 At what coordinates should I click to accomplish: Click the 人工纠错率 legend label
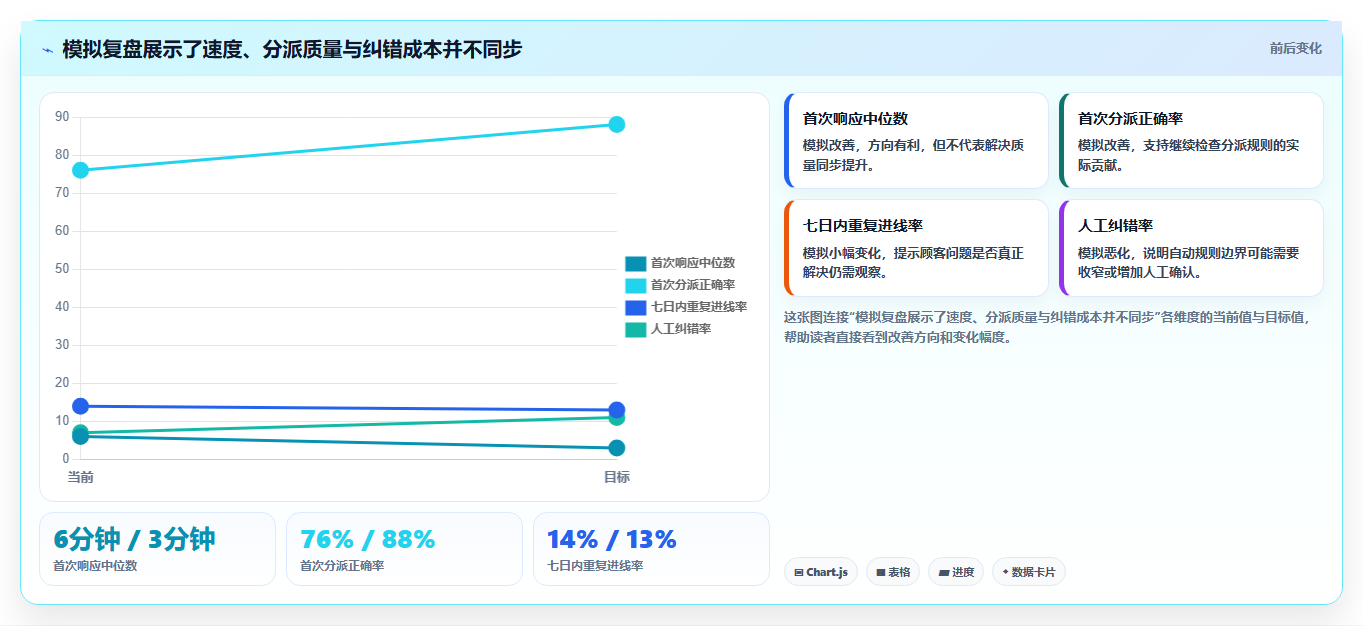point(681,329)
